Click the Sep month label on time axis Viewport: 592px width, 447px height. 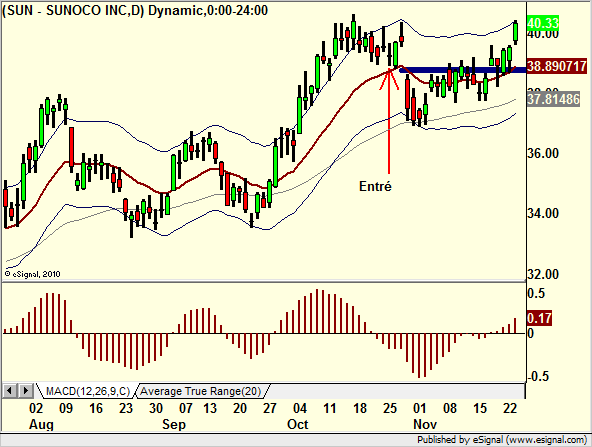pos(174,424)
